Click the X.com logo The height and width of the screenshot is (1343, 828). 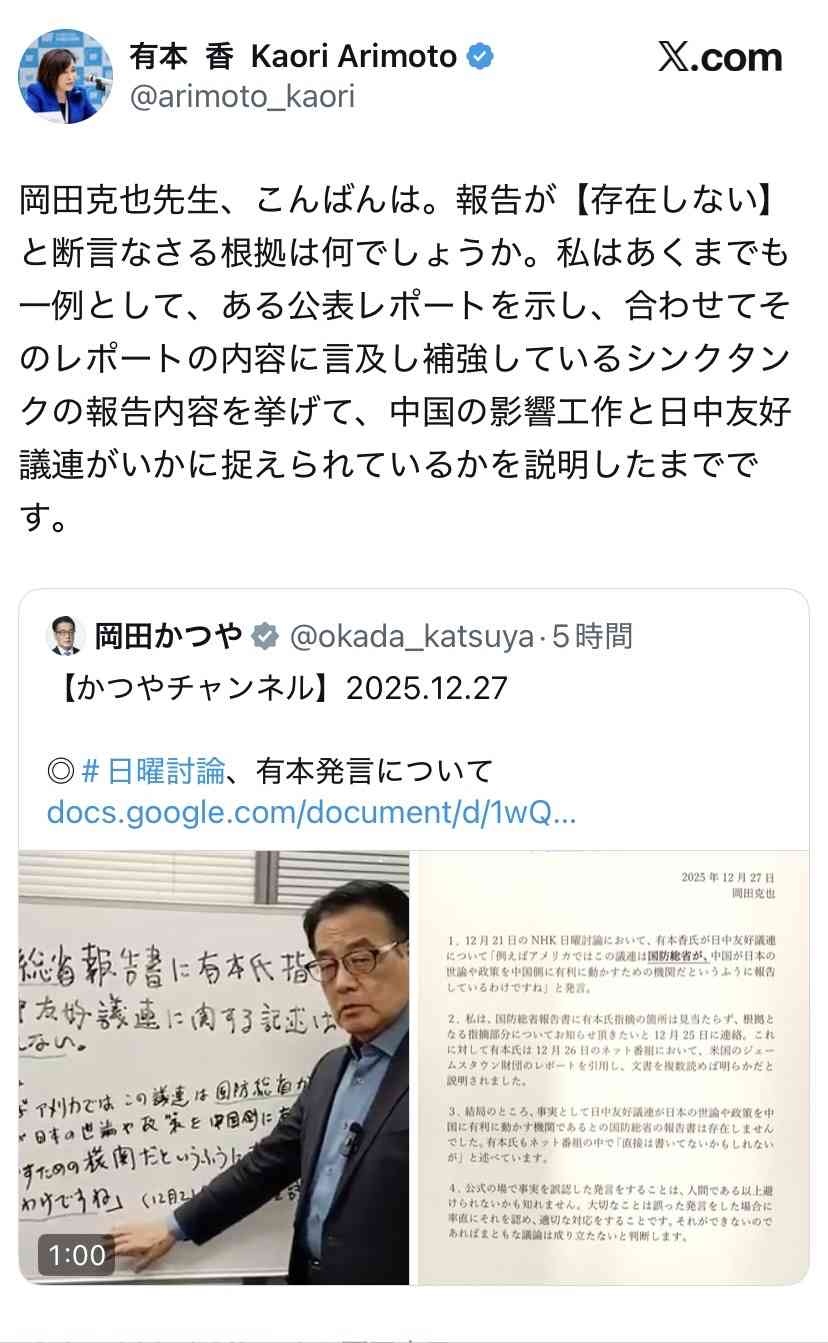coord(719,58)
